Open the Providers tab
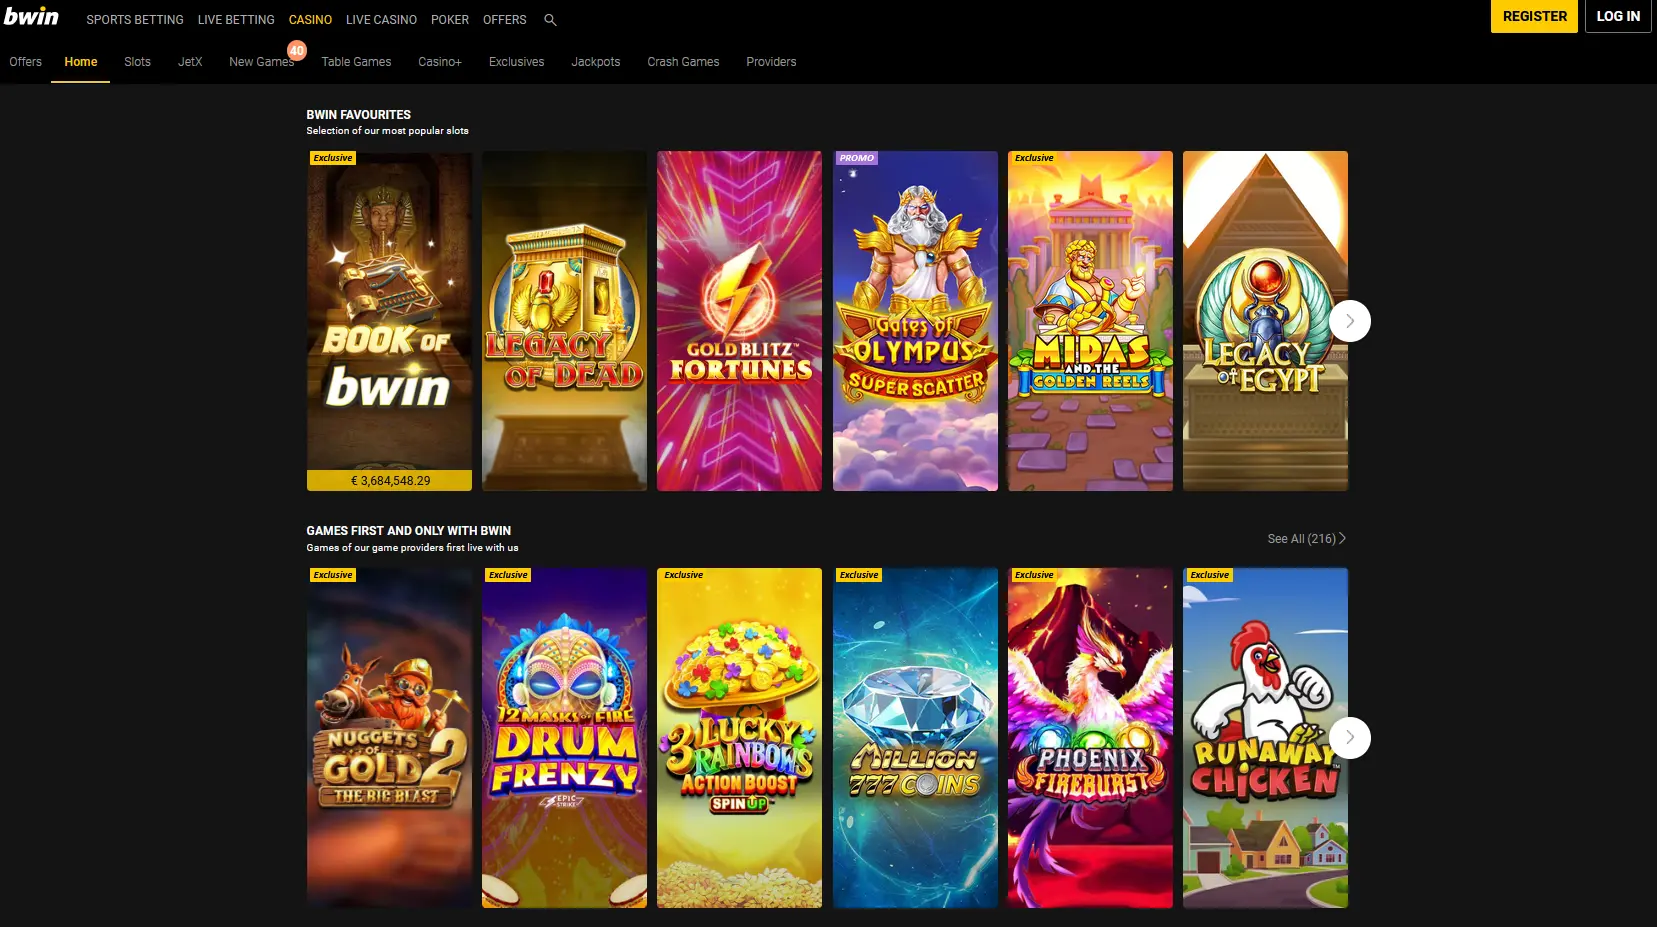 (771, 62)
